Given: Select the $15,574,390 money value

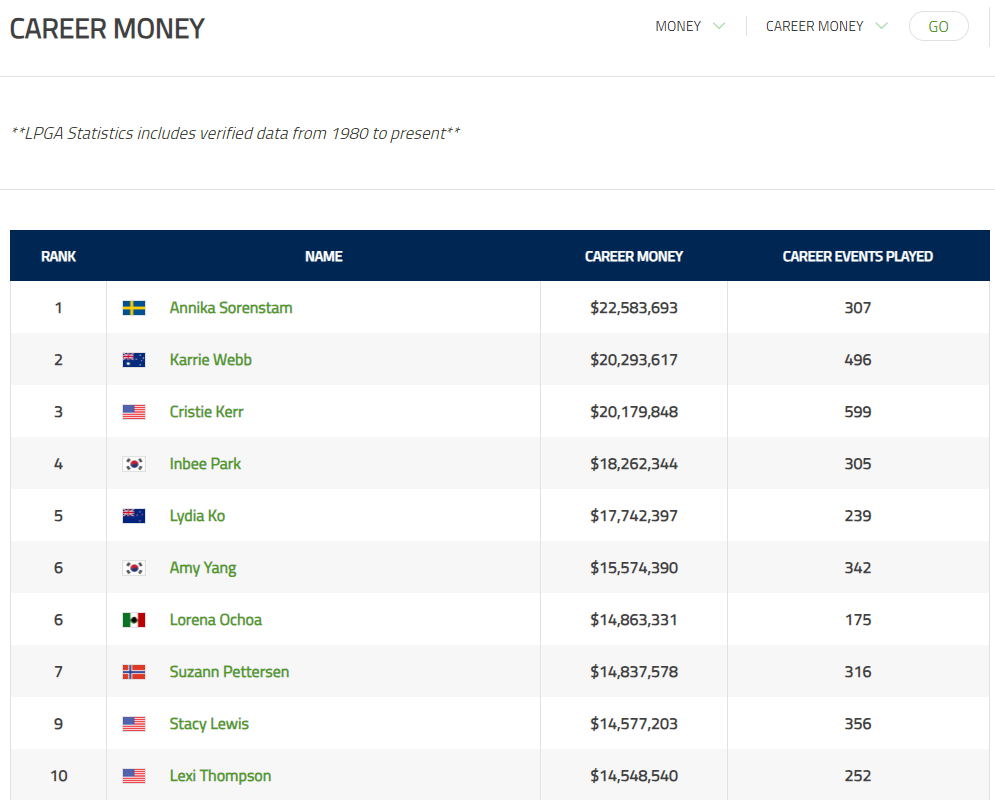Looking at the screenshot, I should [x=634, y=568].
